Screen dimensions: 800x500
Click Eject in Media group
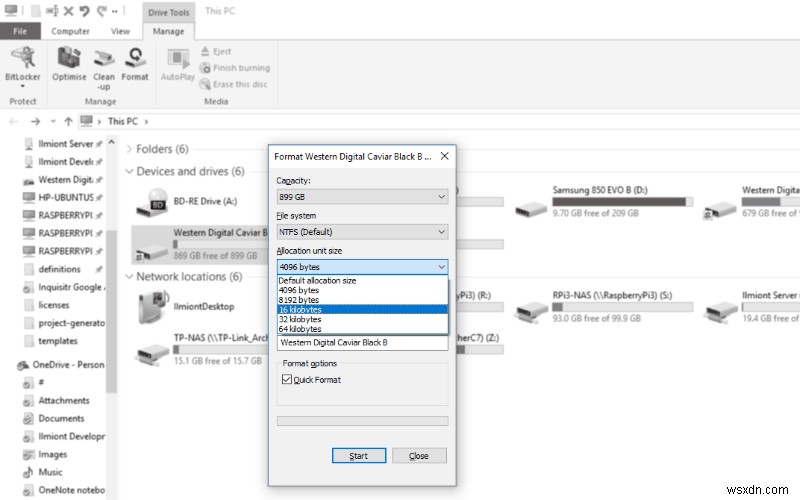(216, 52)
